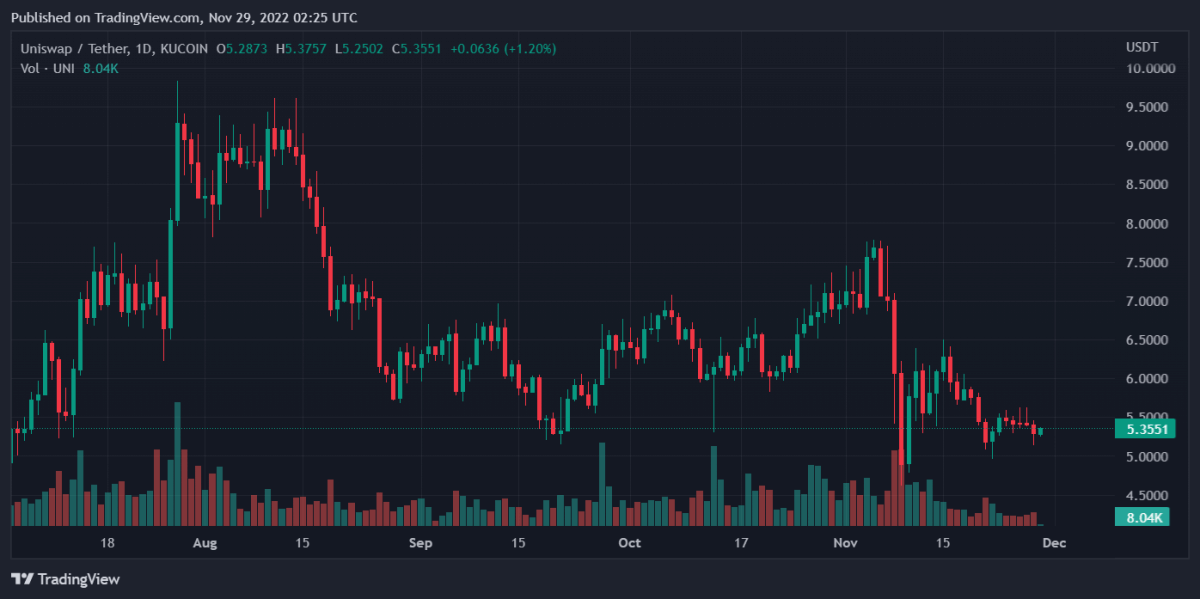The height and width of the screenshot is (599, 1200).
Task: Click the 10.0000 price axis label
Action: (x=1147, y=69)
